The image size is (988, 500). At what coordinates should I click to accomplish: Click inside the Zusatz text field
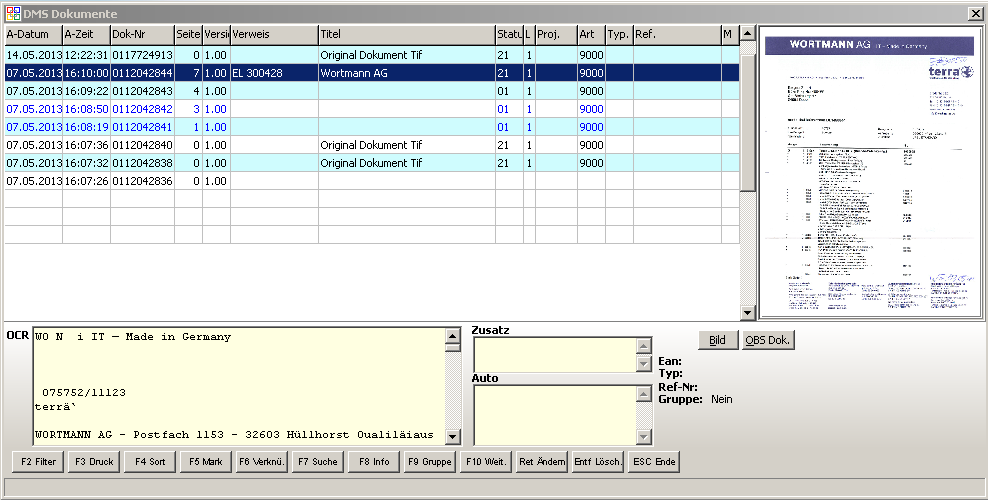(x=554, y=354)
